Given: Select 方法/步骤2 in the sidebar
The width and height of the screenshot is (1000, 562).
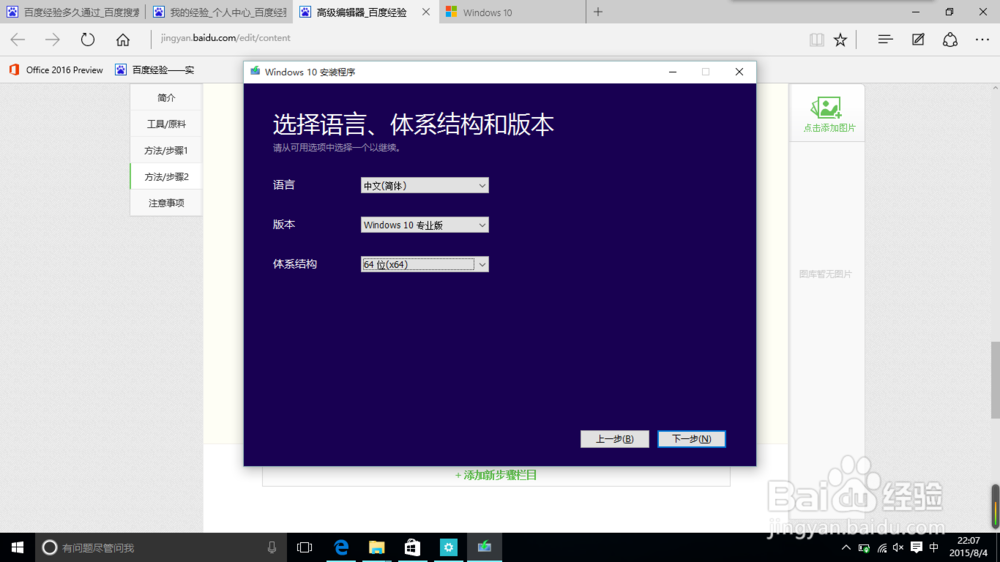Looking at the screenshot, I should pyautogui.click(x=166, y=177).
